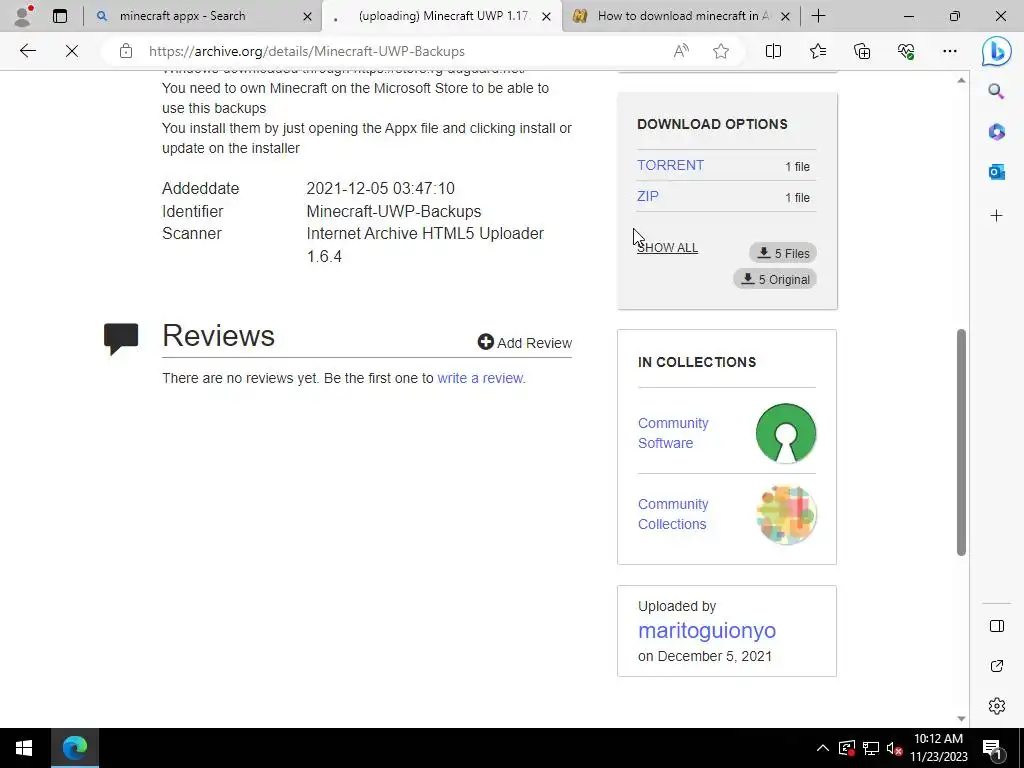Open the Community Collections link

pos(673,514)
